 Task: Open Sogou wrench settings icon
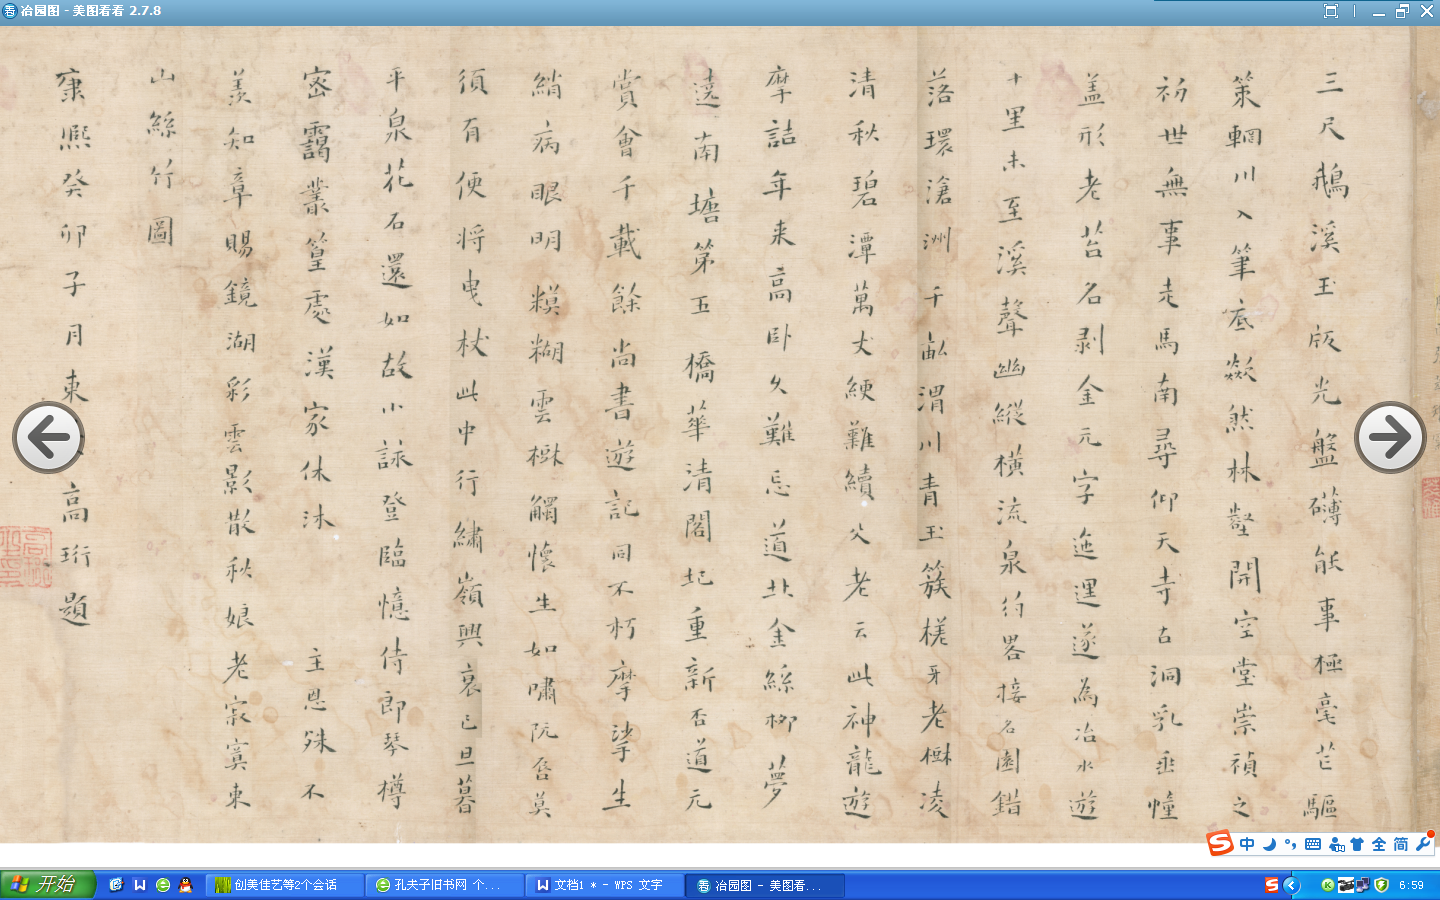coord(1423,844)
